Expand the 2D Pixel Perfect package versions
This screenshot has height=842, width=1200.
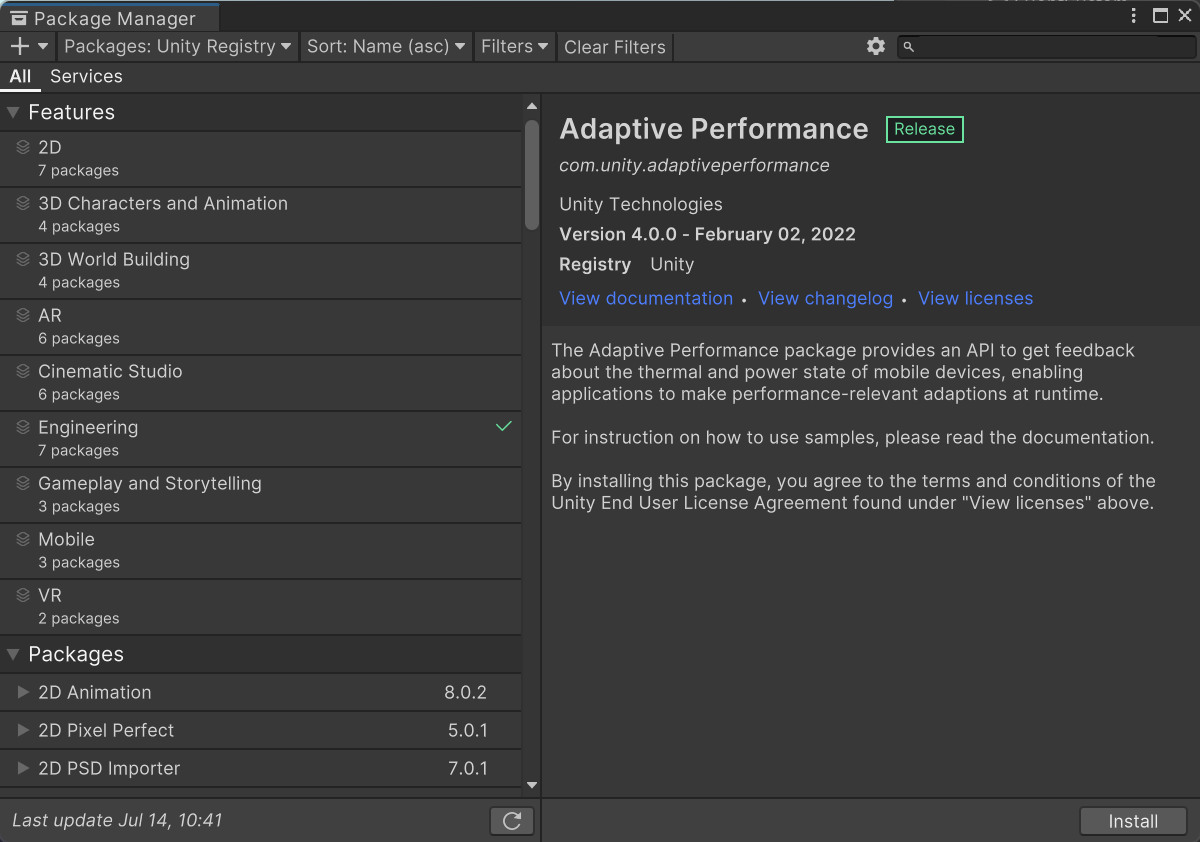23,730
